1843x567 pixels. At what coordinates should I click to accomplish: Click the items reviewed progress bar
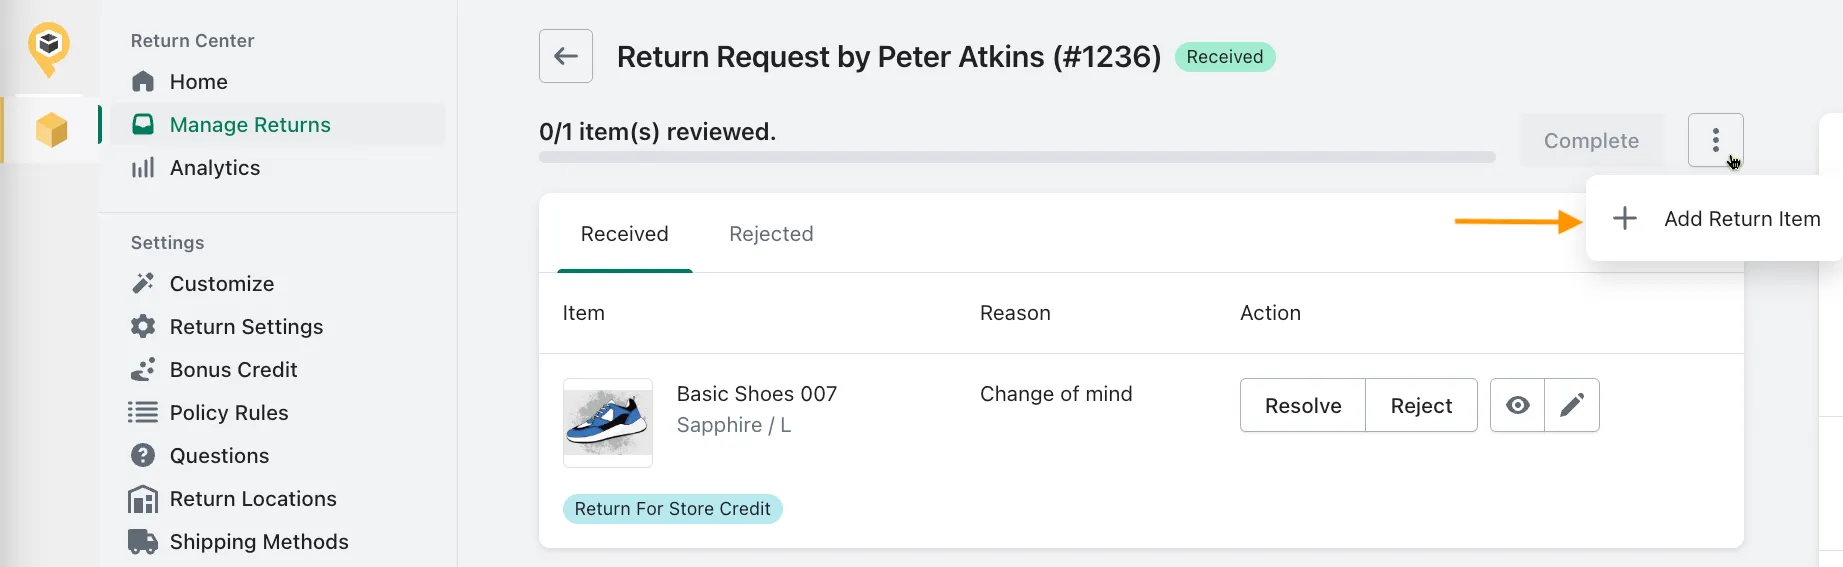1017,157
